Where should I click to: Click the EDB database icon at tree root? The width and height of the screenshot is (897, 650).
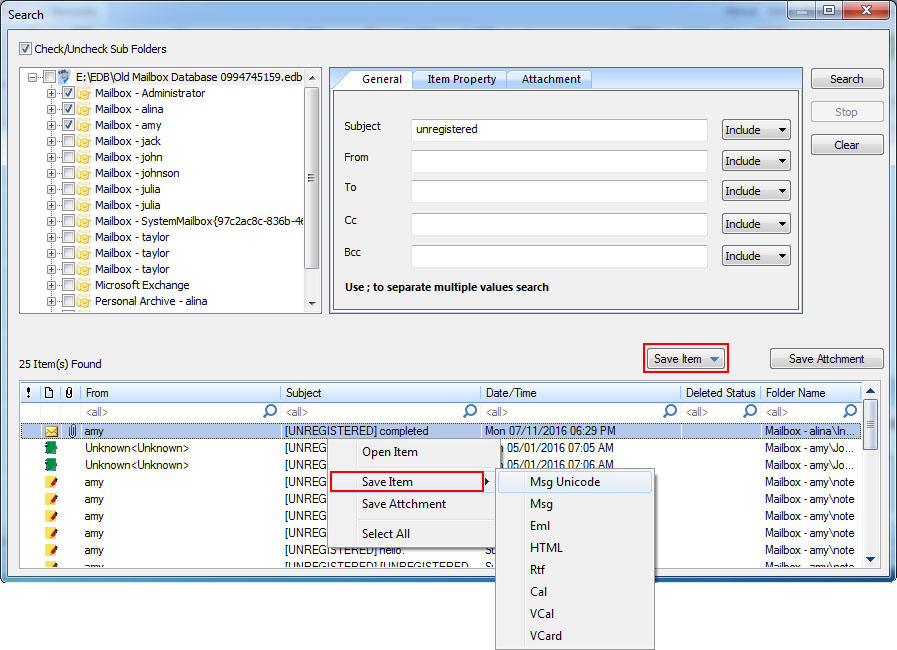tap(65, 77)
